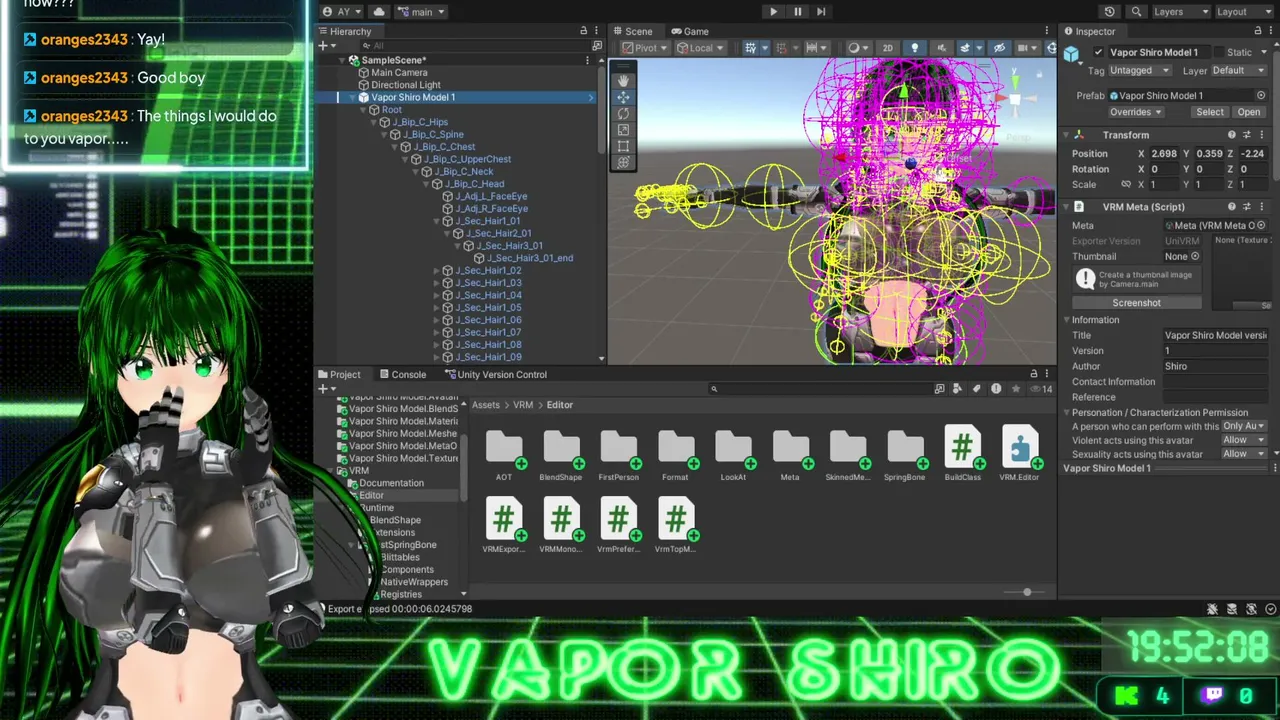1280x720 pixels.
Task: Expand the J_Sec_Hair1_02 hierarchy node
Action: point(437,270)
